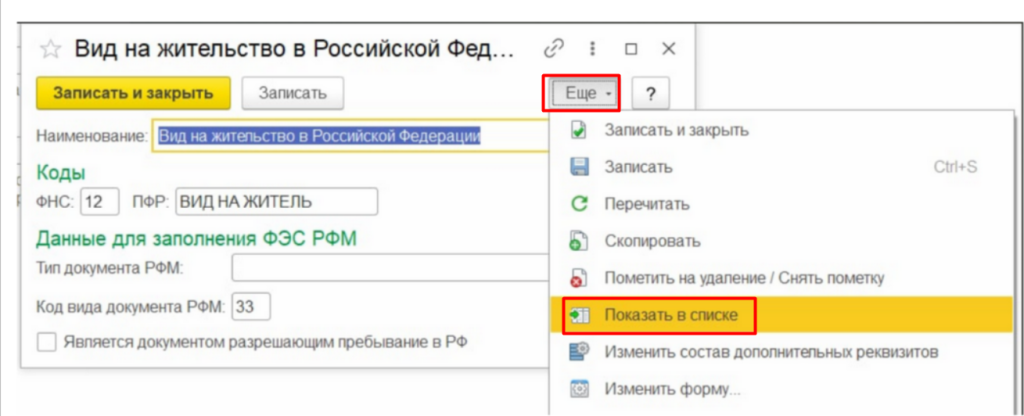
Task: Click the copy link chain icon
Action: pos(553,48)
